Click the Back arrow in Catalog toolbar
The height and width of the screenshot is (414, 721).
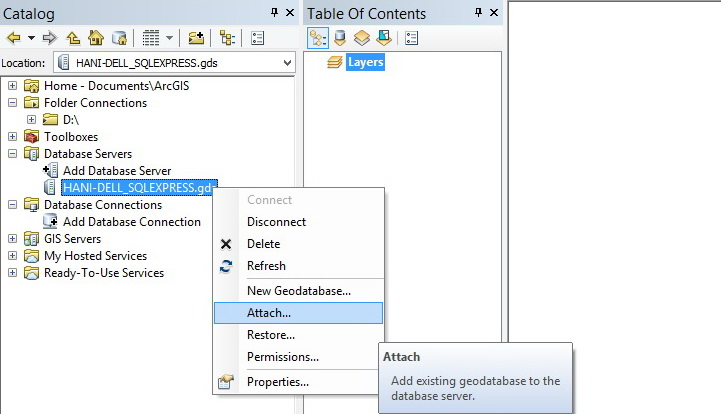click(x=14, y=38)
